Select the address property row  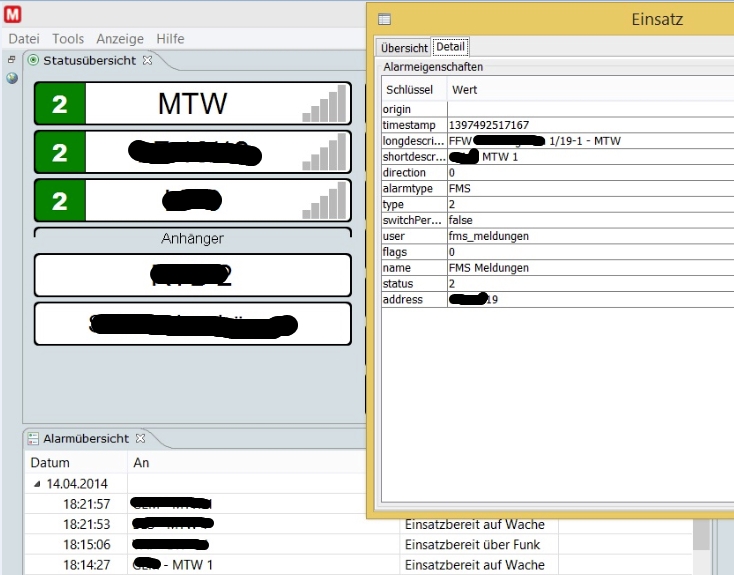point(558,300)
